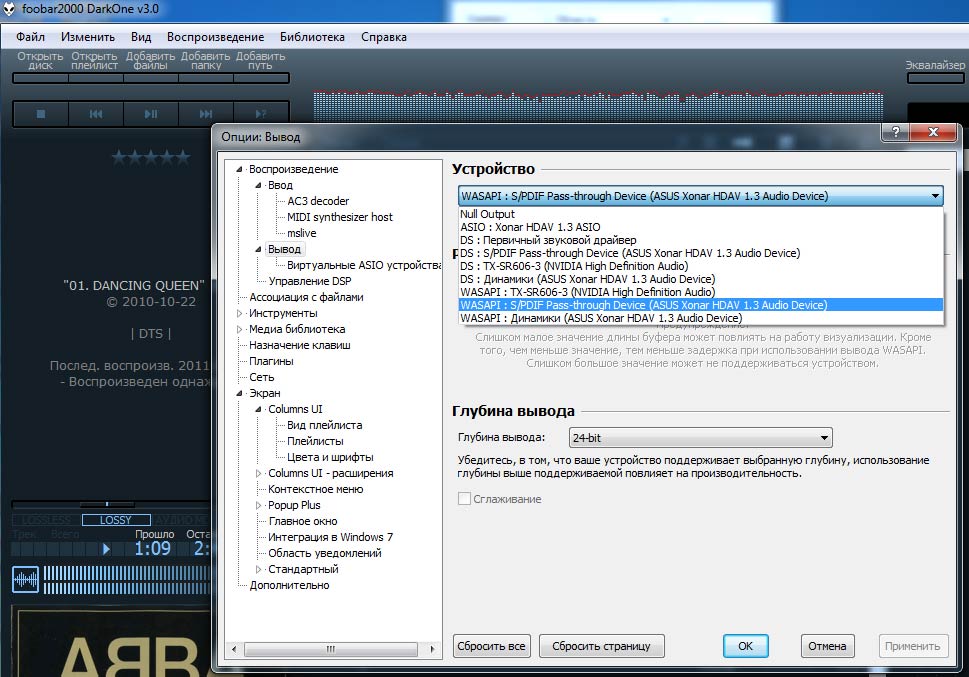Click the Сбросить страницу button
The height and width of the screenshot is (677, 969).
(x=601, y=646)
